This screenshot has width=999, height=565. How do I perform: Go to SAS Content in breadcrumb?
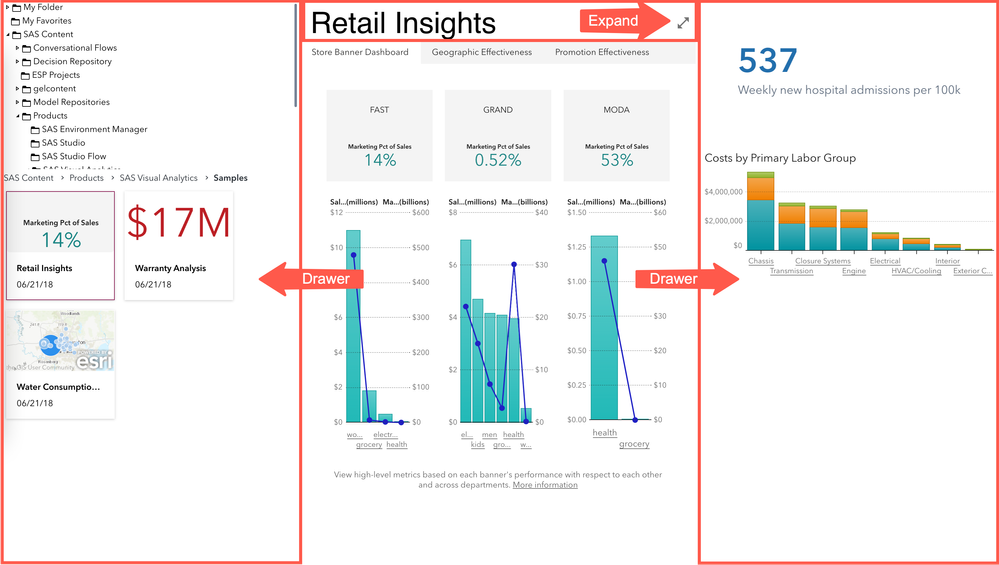tap(29, 178)
